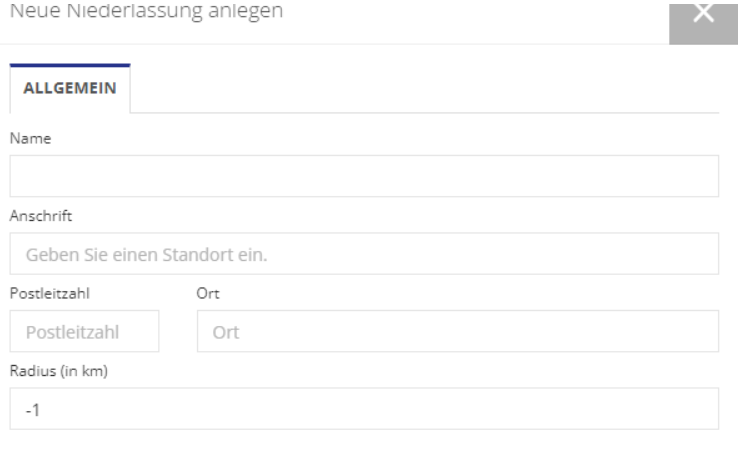Select the Postleitzahl label above the field
This screenshot has width=746, height=458.
(x=49, y=293)
